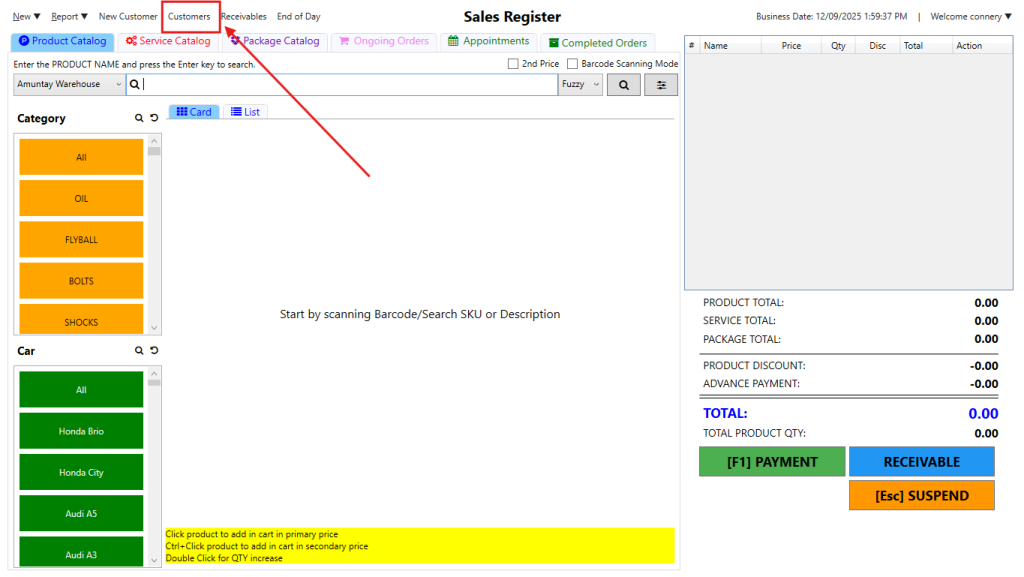1024x577 pixels.
Task: Click the Car search magnifier icon
Action: tap(140, 351)
